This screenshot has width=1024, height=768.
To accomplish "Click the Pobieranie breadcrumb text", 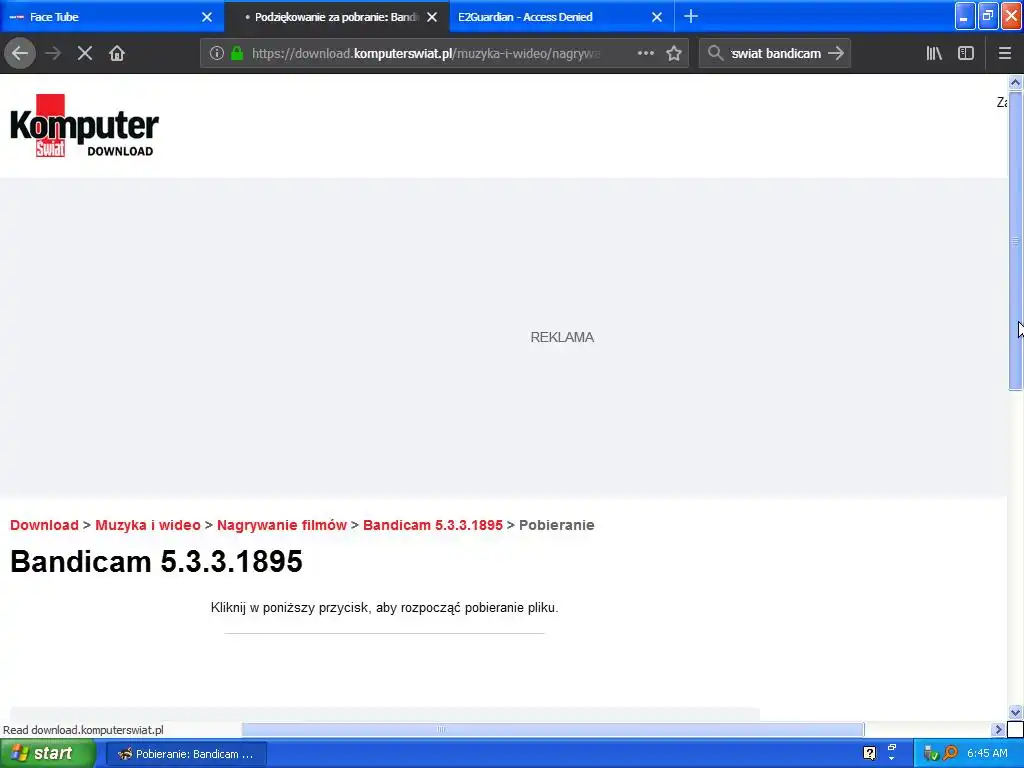I will (556, 525).
